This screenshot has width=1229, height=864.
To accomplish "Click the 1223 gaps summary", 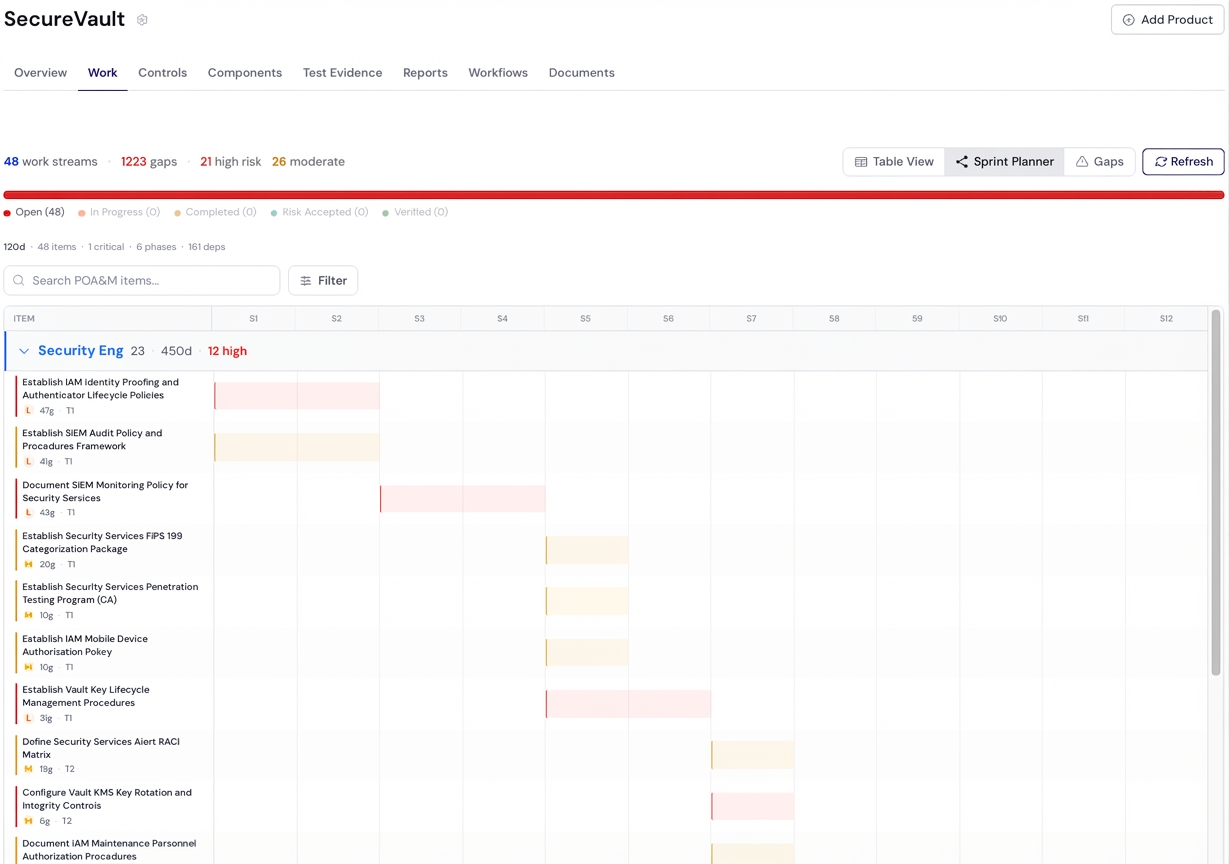I will pyautogui.click(x=149, y=162).
